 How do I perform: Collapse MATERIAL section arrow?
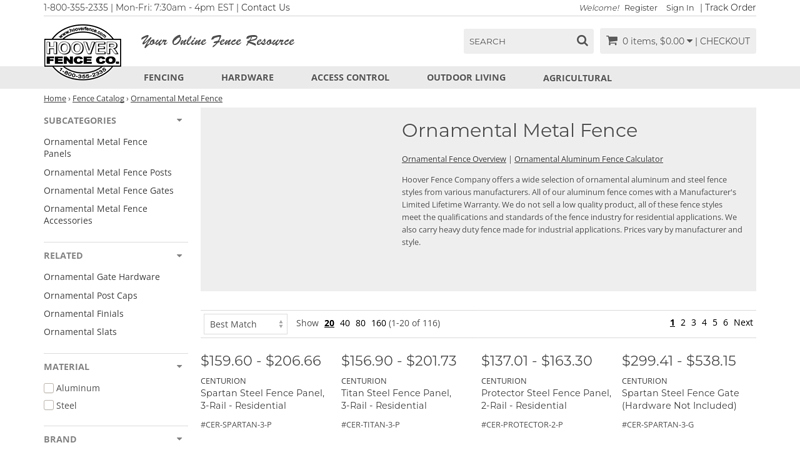[179, 366]
